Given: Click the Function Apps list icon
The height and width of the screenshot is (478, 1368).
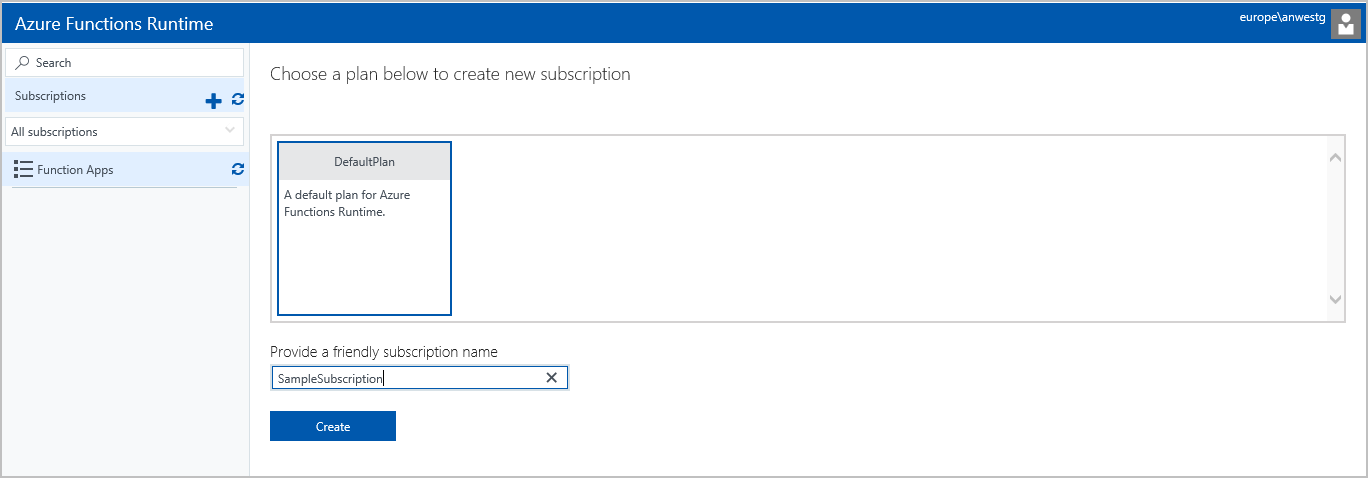Looking at the screenshot, I should 24,170.
